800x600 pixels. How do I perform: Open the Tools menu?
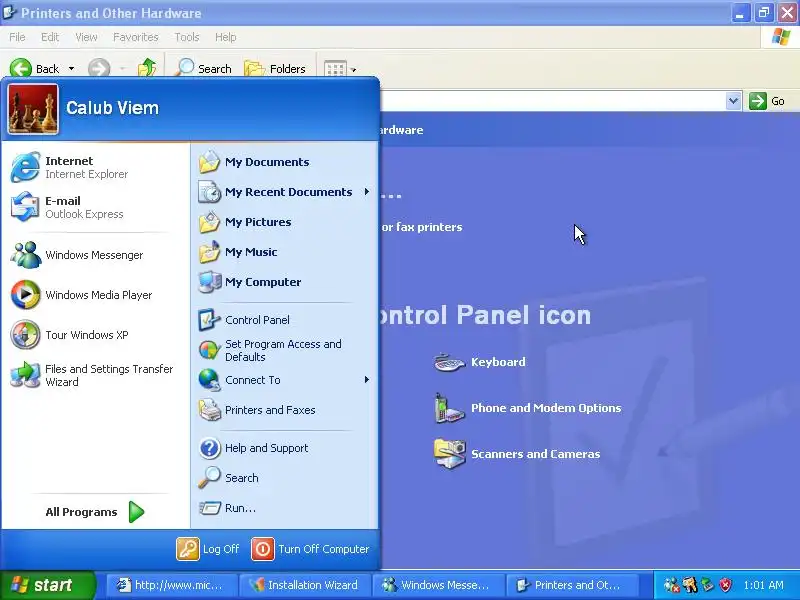pos(187,37)
